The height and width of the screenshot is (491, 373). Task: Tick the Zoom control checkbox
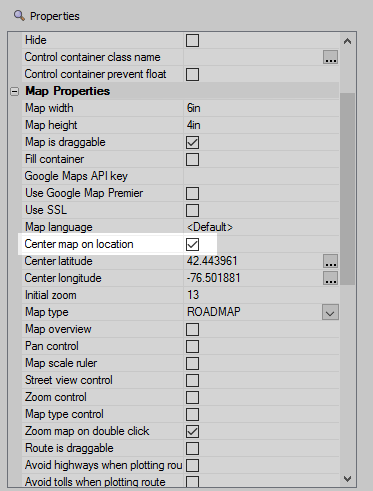coord(192,397)
